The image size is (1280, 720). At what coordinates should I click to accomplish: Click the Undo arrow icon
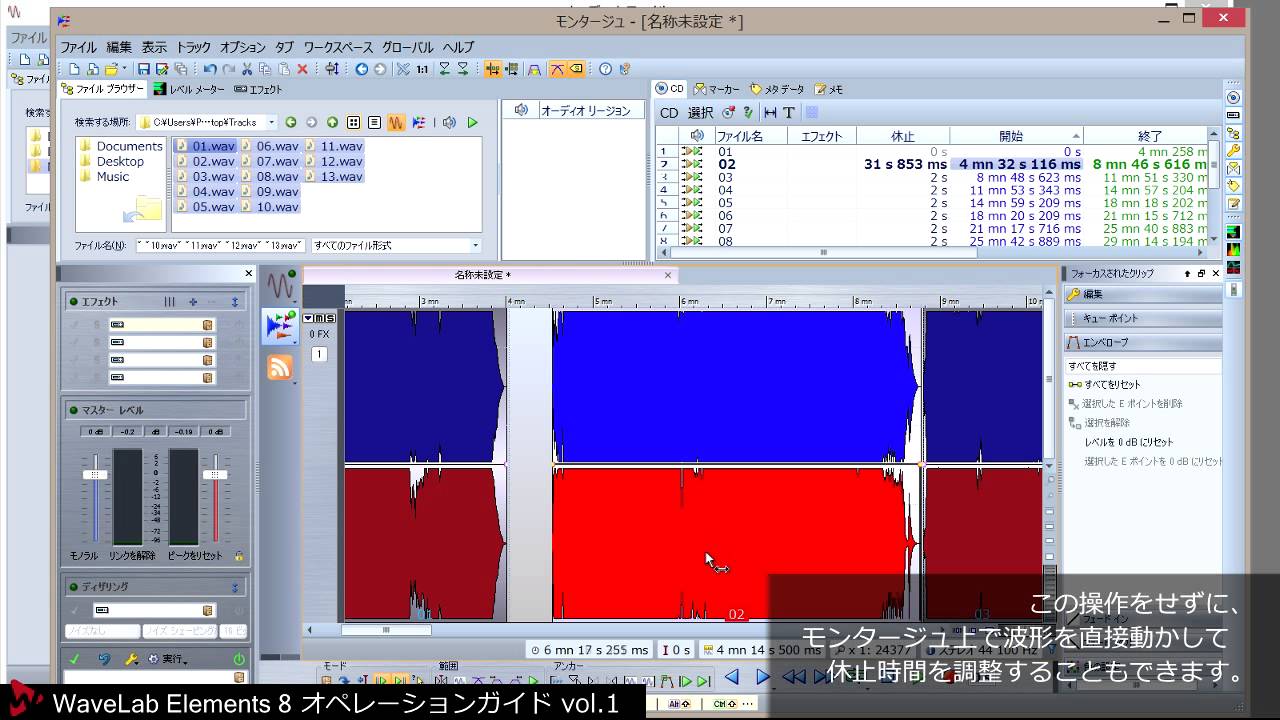(210, 69)
